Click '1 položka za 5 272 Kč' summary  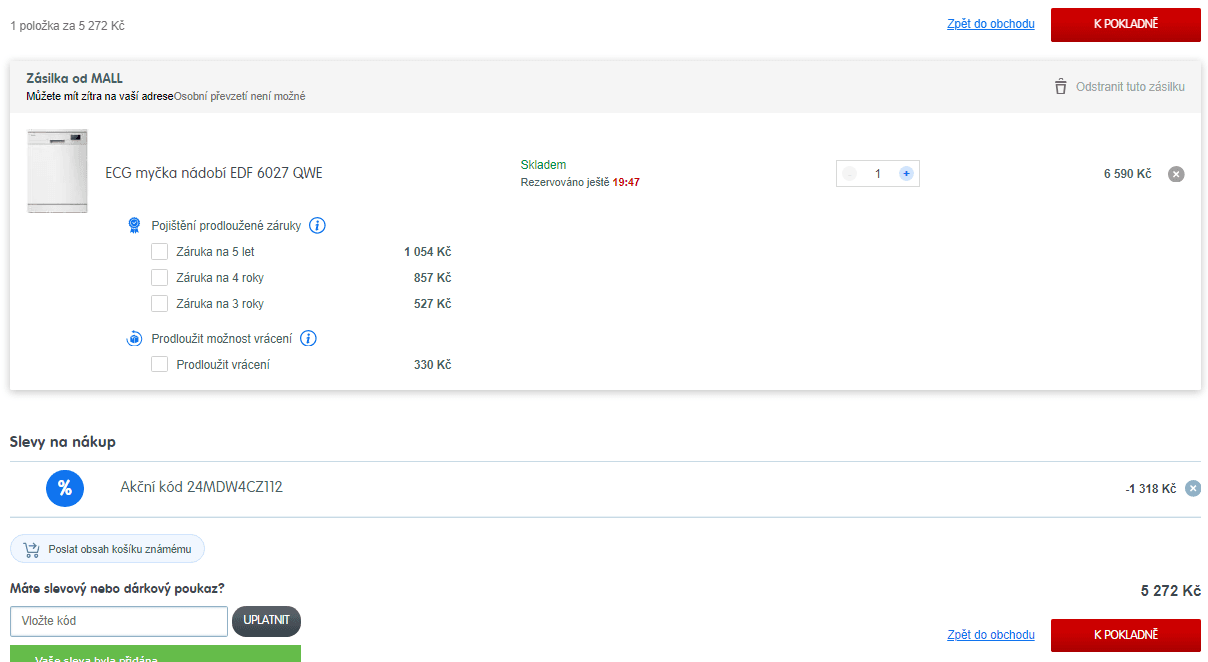click(x=68, y=25)
